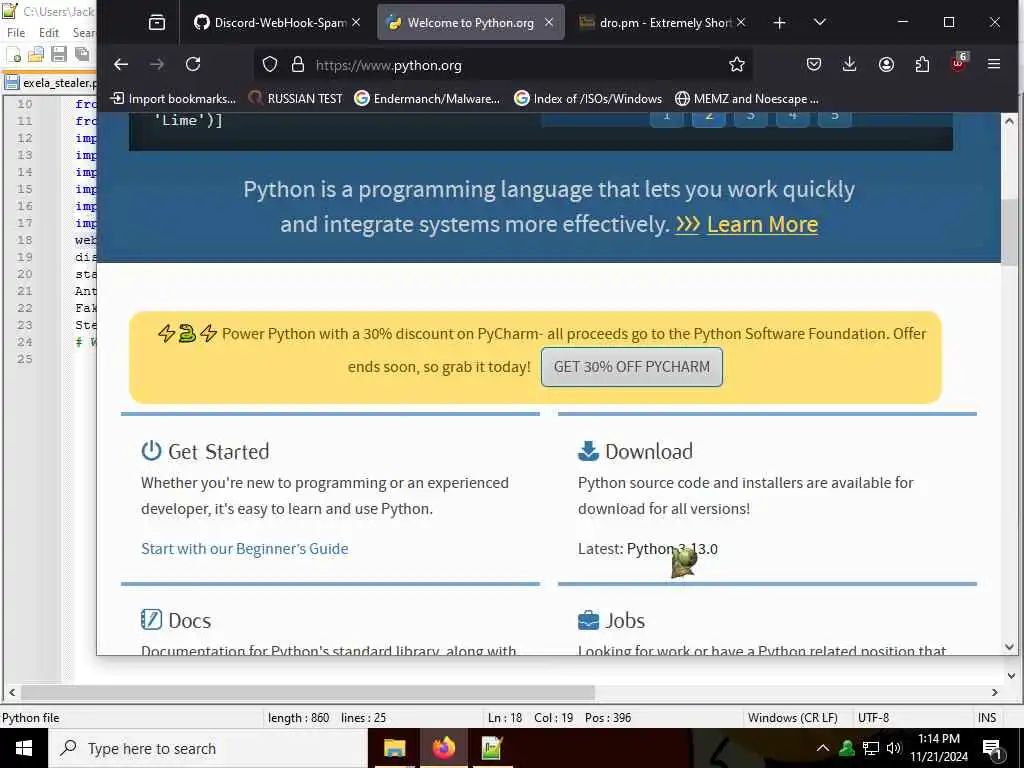Click the UTF-8 encoding status entry
Screen dimensions: 1024x768
(873, 718)
